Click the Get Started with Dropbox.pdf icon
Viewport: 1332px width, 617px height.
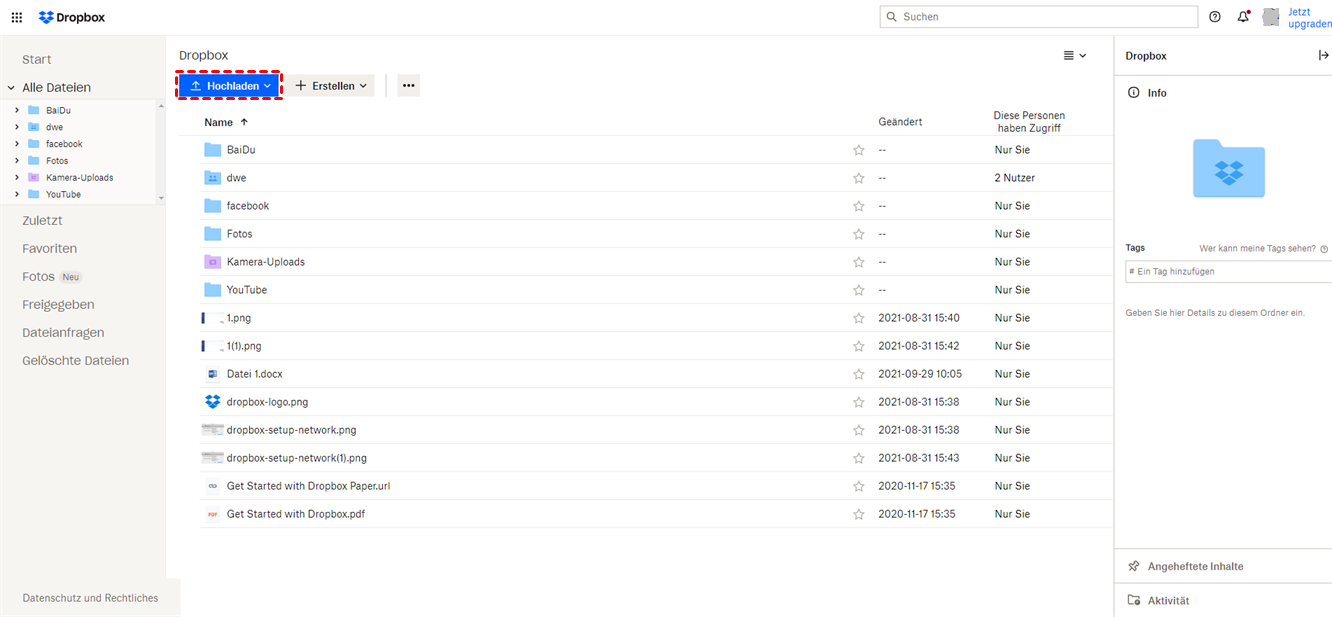212,514
